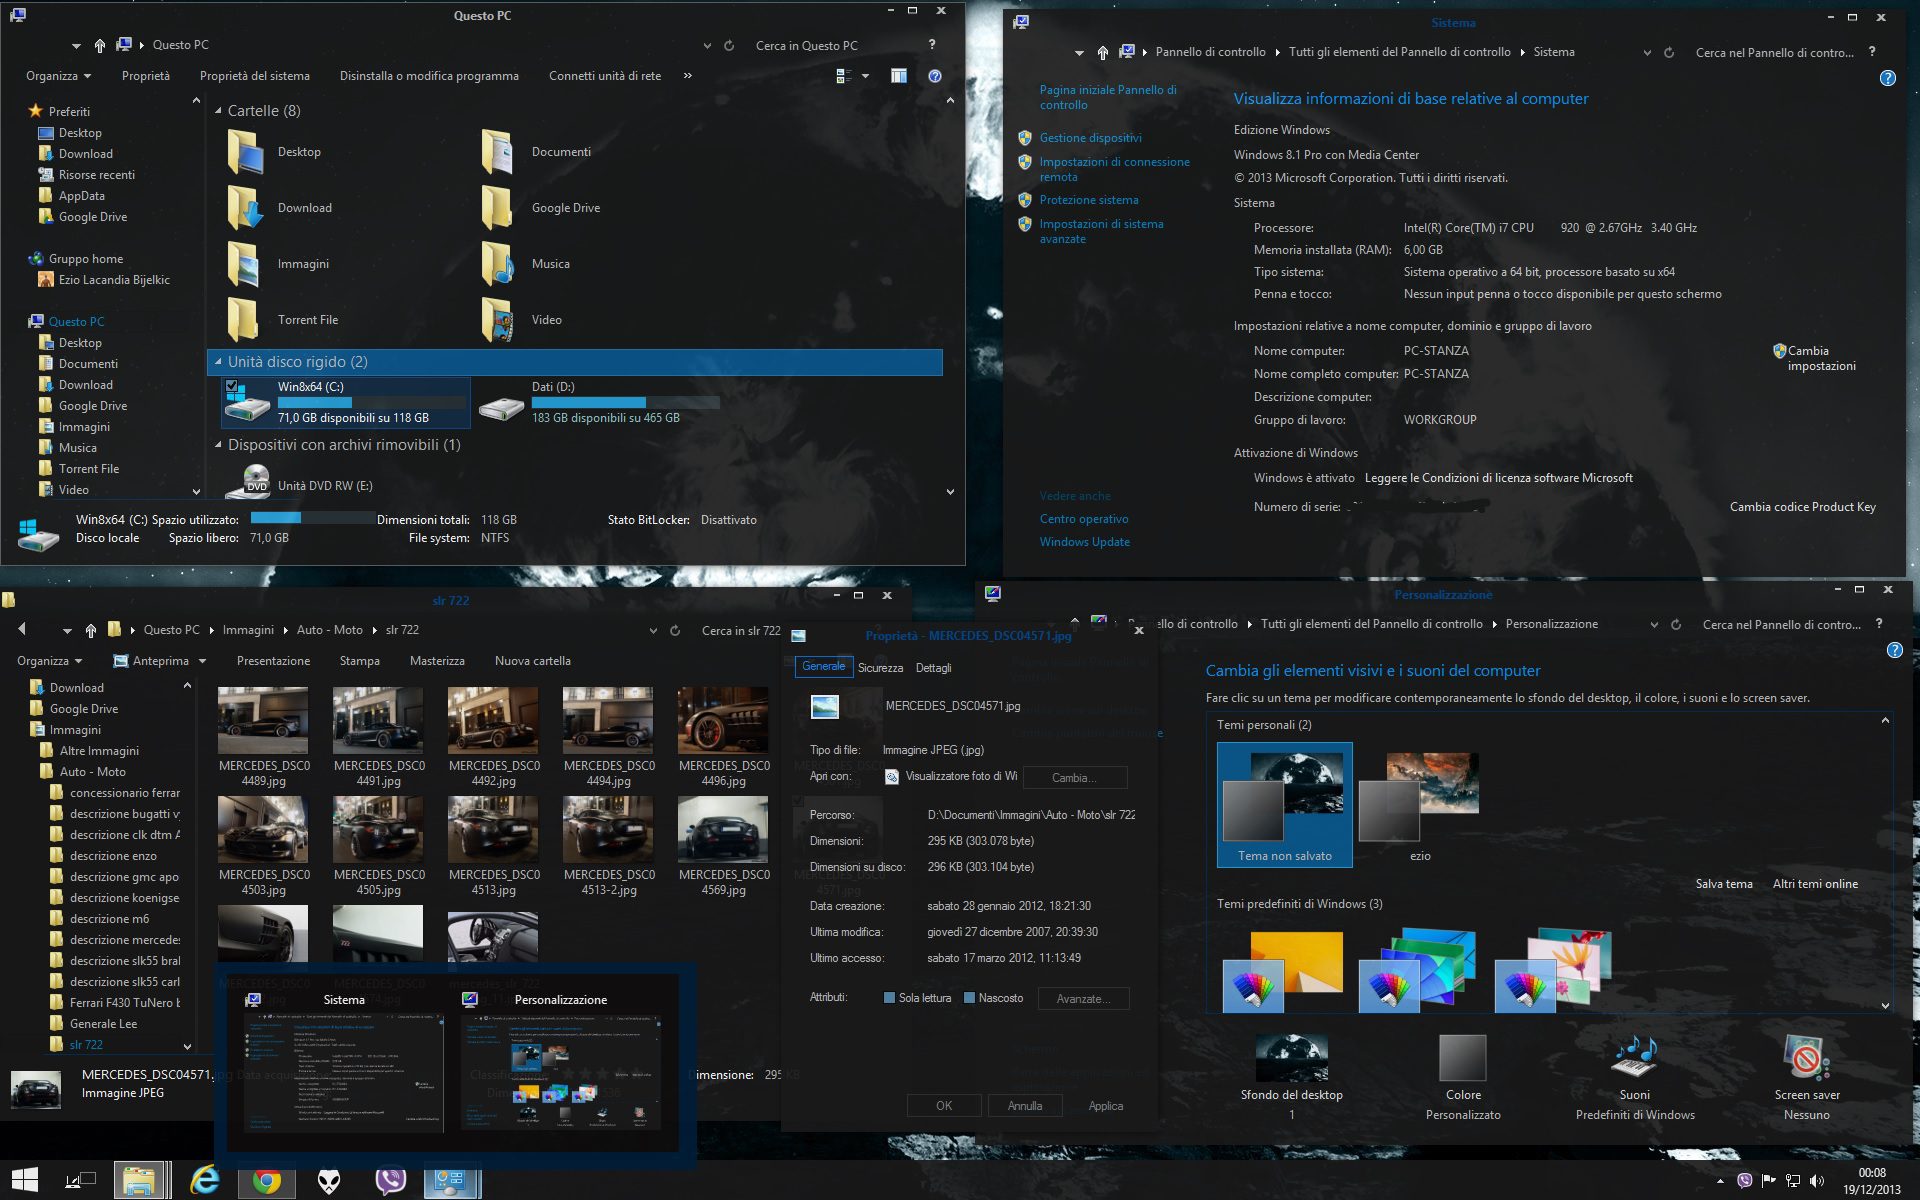
Task: Click the Windows Update icon
Action: point(1084,541)
